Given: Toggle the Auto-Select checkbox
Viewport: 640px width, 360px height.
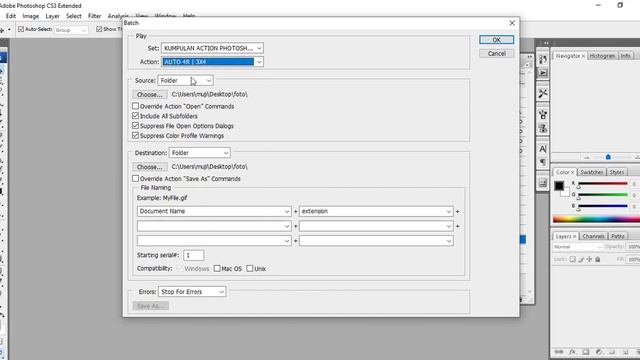Looking at the screenshot, I should 21,29.
